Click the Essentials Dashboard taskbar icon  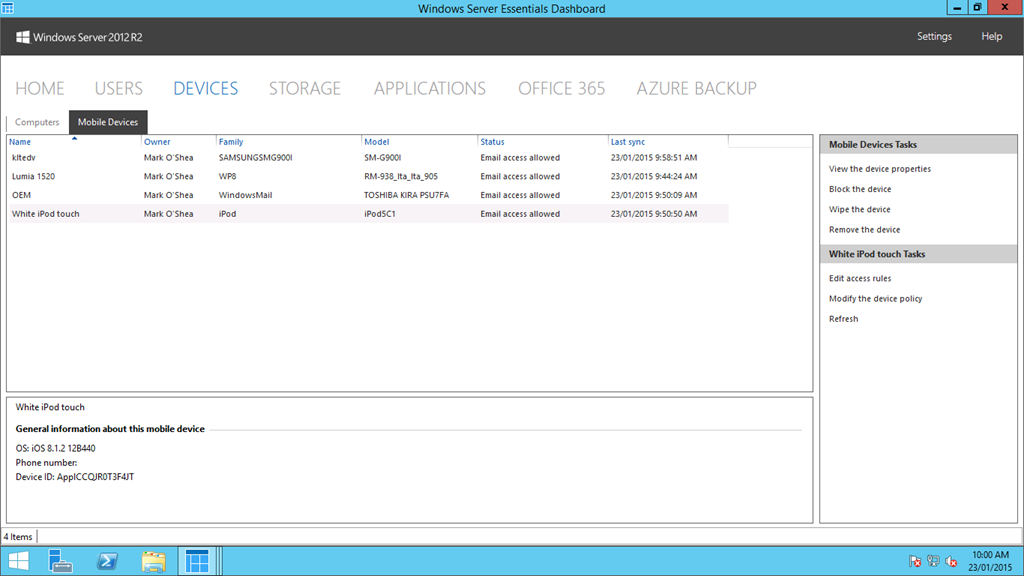[x=198, y=561]
